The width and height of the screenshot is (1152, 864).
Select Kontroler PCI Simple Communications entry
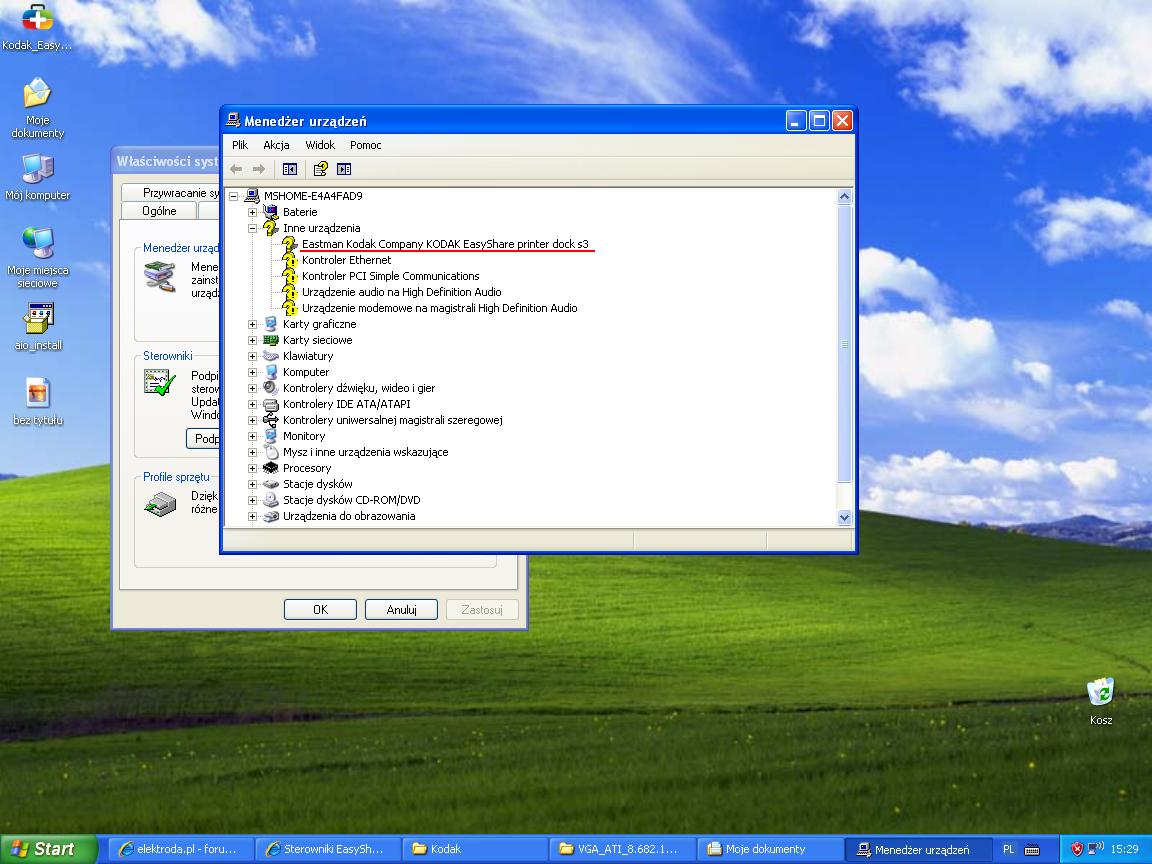tap(390, 276)
